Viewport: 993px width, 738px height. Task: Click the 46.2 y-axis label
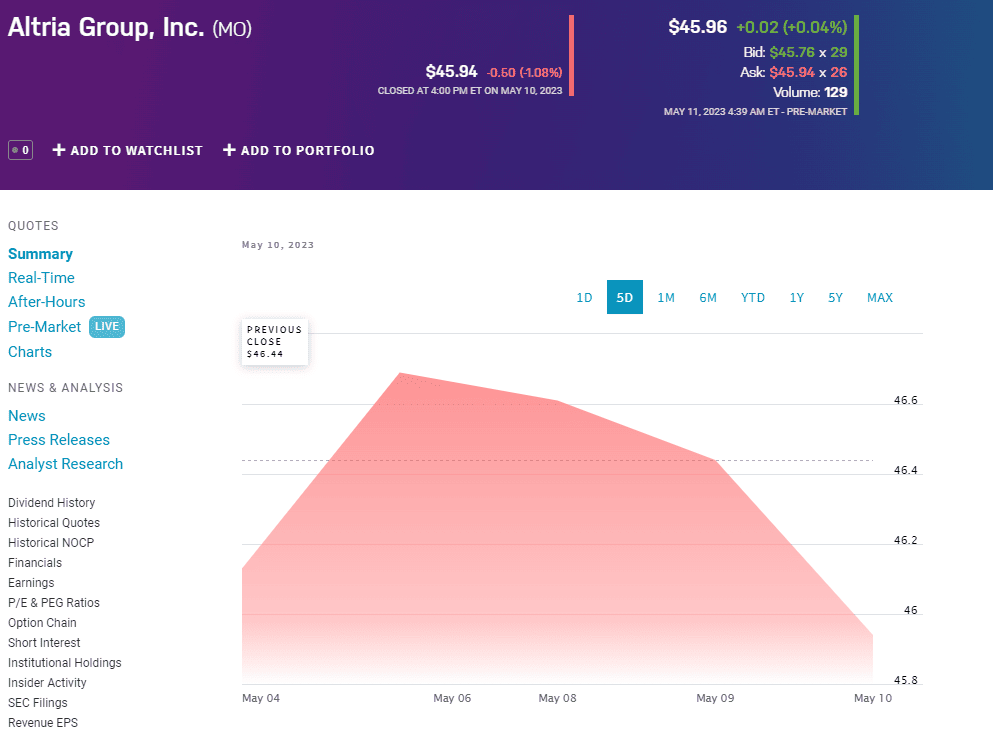coord(906,540)
